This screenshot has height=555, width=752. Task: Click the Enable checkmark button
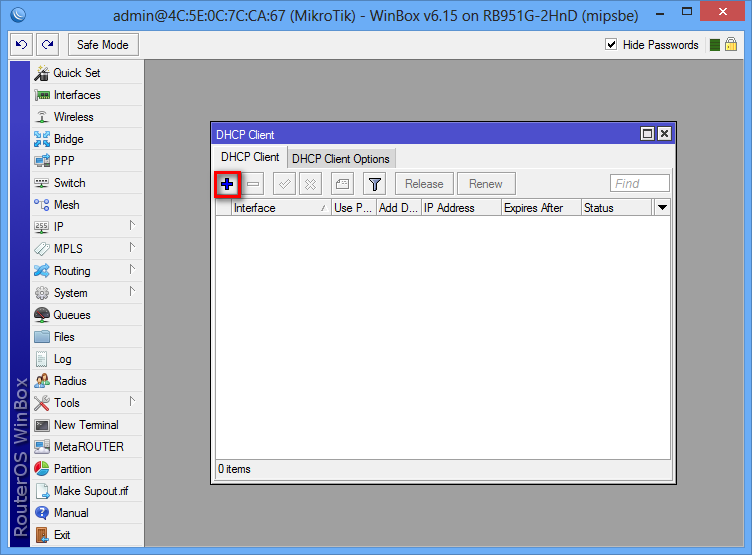(x=284, y=184)
